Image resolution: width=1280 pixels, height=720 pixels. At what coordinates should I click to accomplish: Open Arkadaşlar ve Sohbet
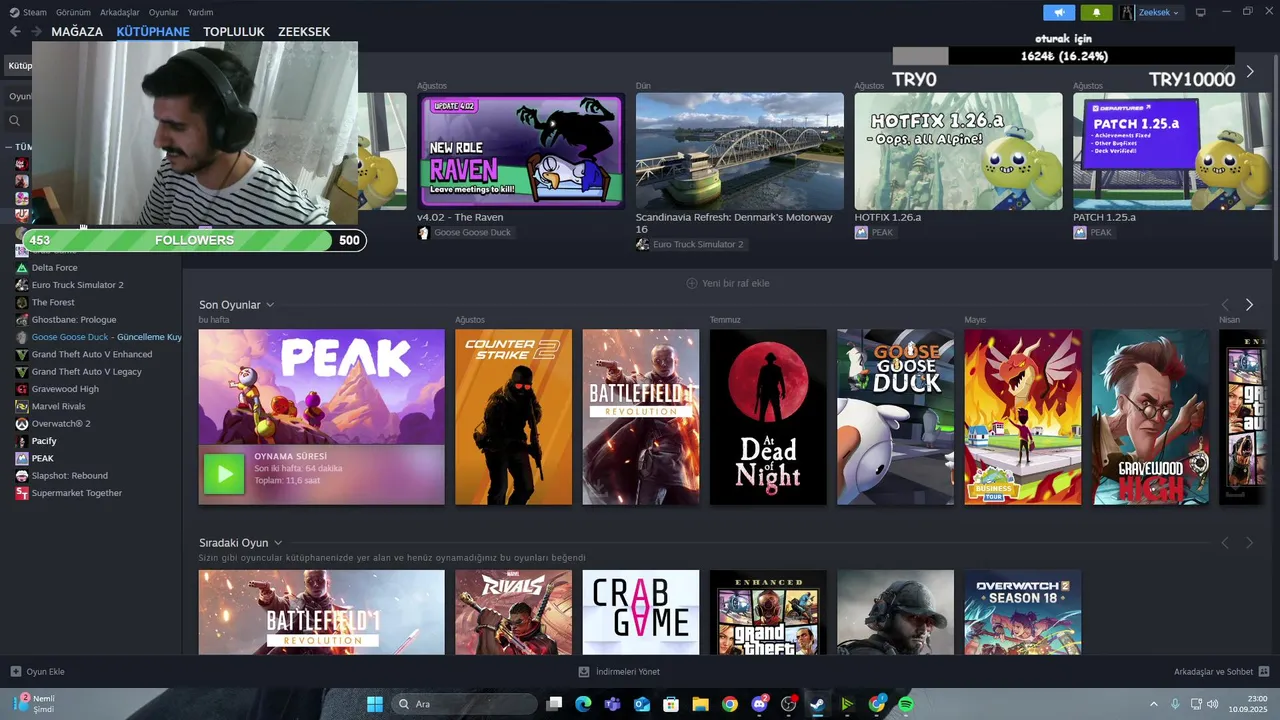coord(1222,672)
